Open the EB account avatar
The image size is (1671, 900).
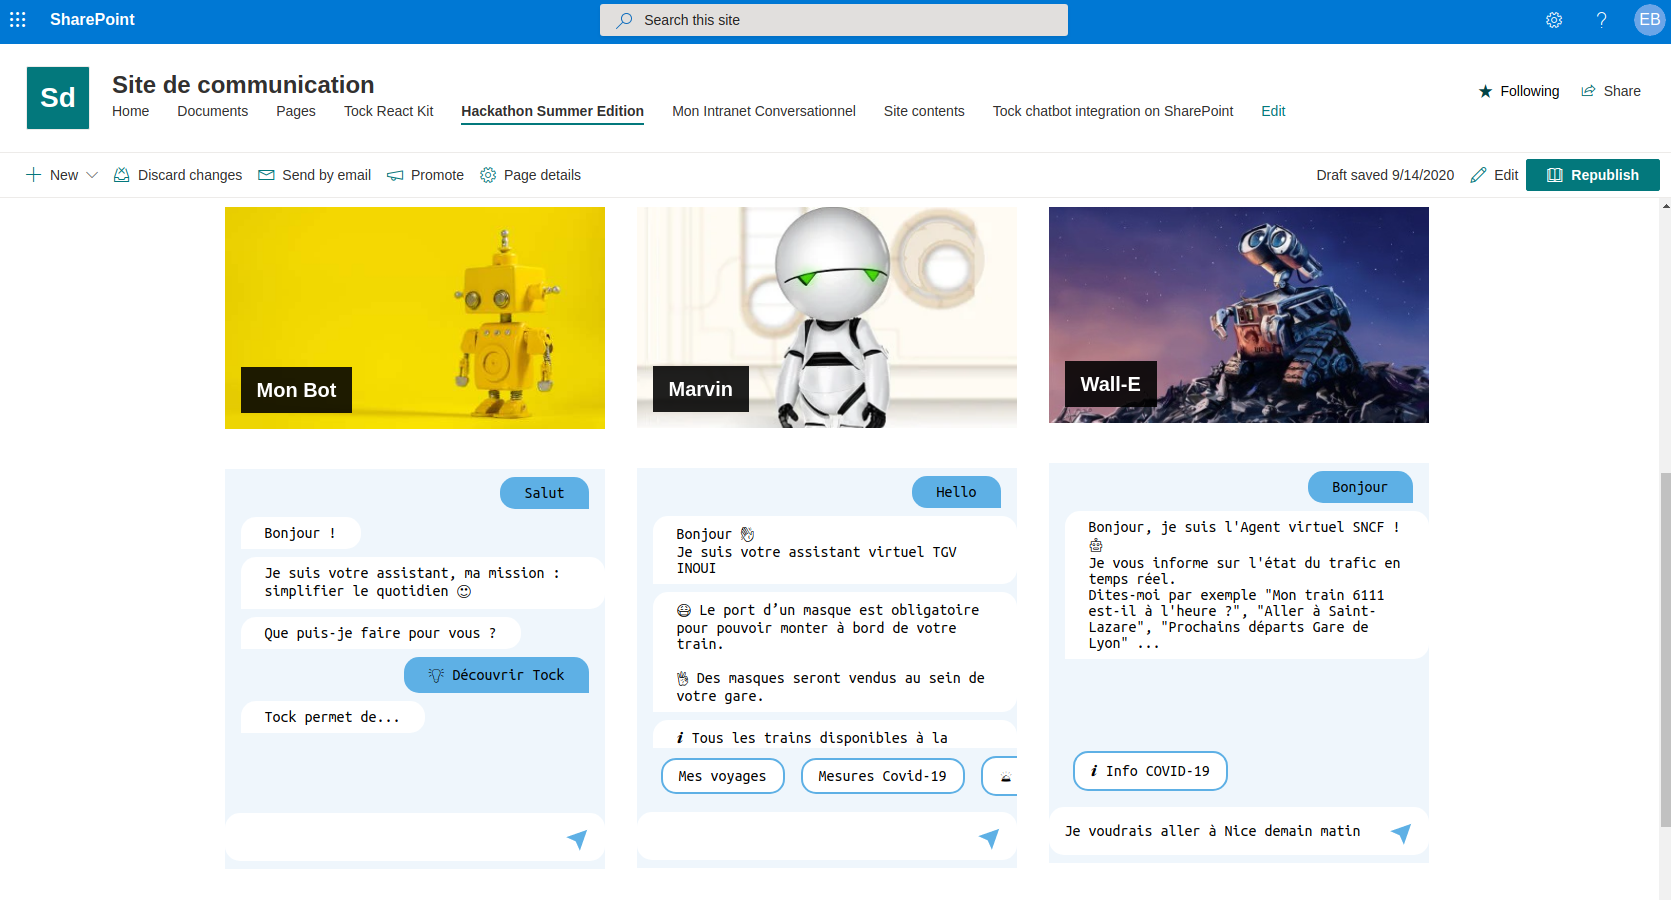click(x=1649, y=20)
